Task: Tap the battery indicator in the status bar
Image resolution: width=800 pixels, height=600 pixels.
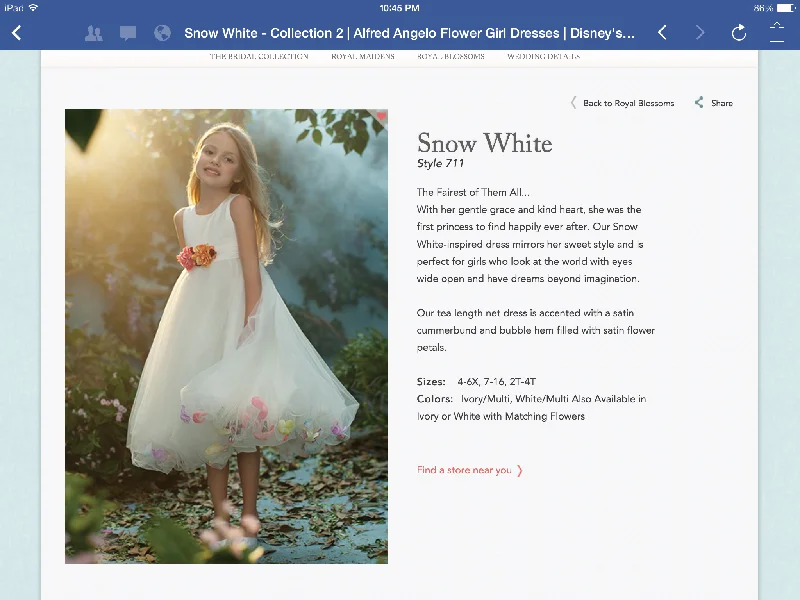Action: pyautogui.click(x=786, y=8)
